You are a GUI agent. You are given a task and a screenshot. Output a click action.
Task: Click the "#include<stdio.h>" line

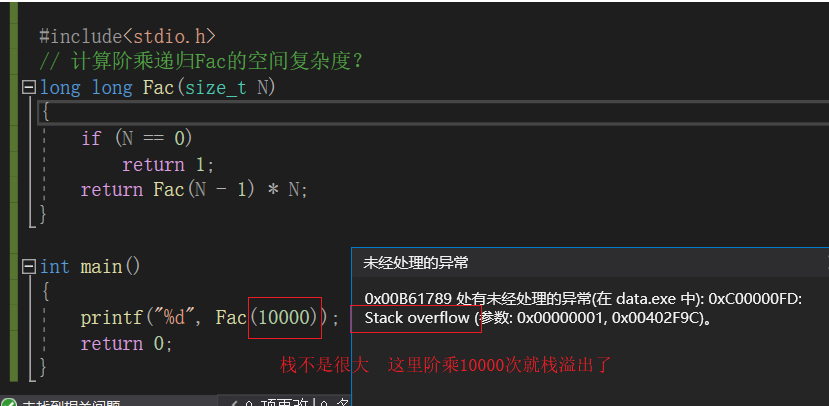[127, 36]
